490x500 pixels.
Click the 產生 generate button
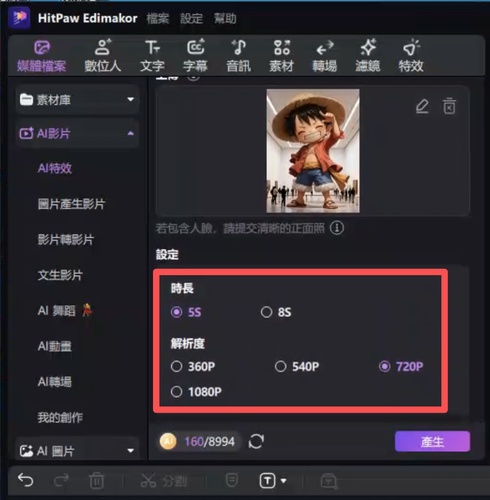(x=432, y=441)
